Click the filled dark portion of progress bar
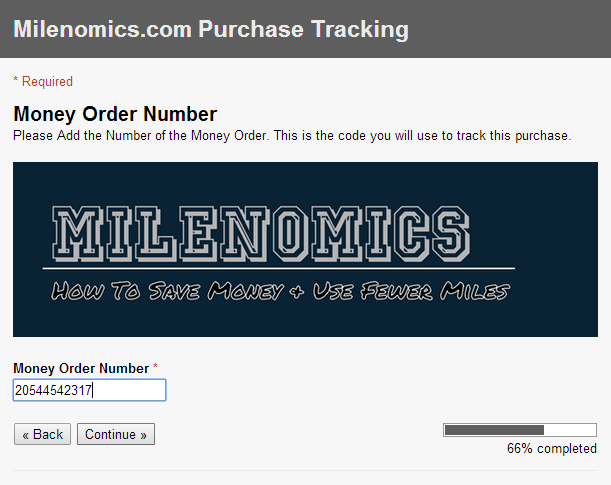611x485 pixels. click(x=494, y=430)
